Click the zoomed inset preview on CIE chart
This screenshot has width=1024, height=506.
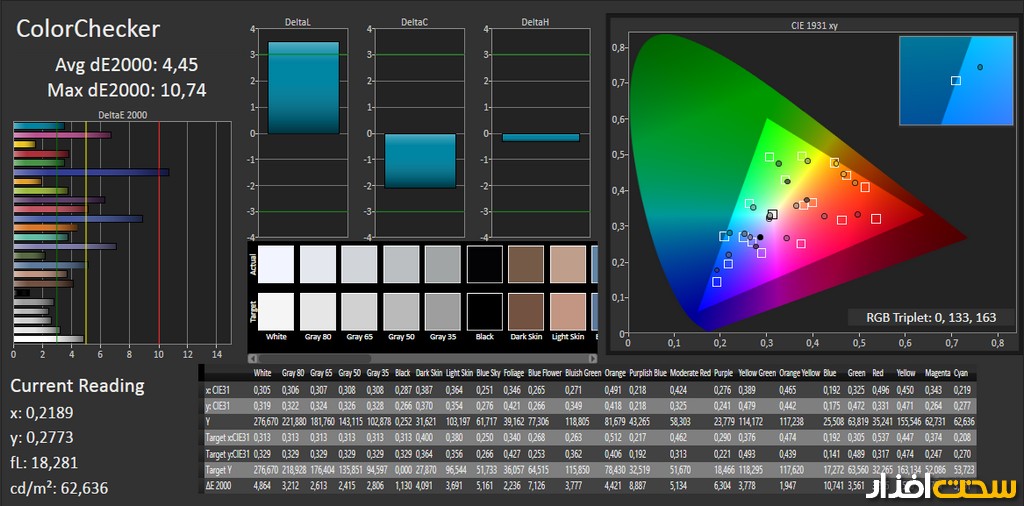coord(955,80)
